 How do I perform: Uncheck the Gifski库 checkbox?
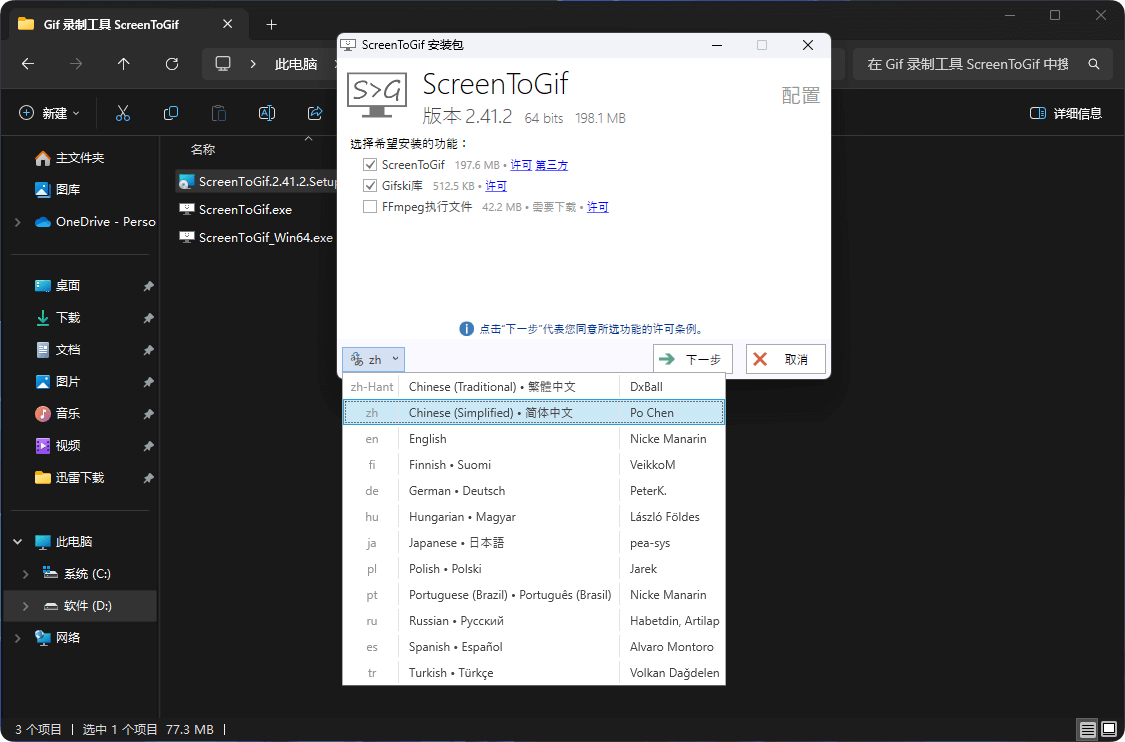[x=370, y=186]
